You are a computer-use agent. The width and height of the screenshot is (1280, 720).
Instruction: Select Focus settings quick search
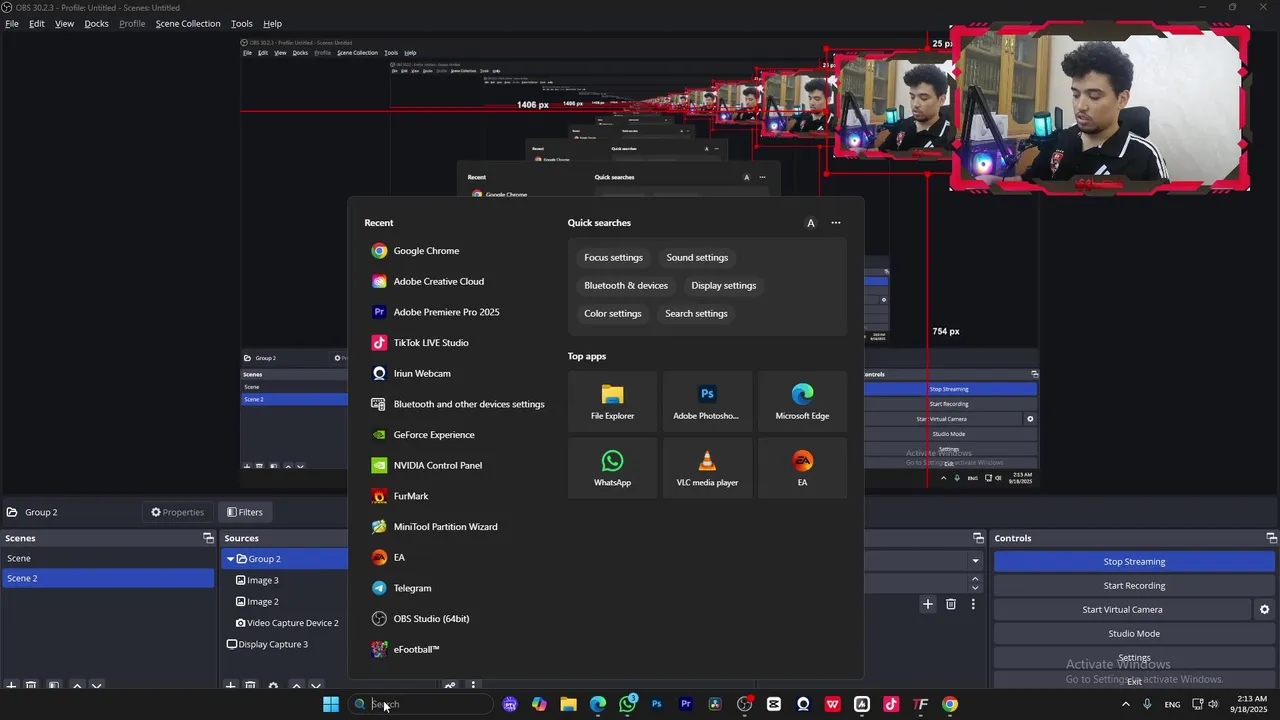tap(613, 258)
